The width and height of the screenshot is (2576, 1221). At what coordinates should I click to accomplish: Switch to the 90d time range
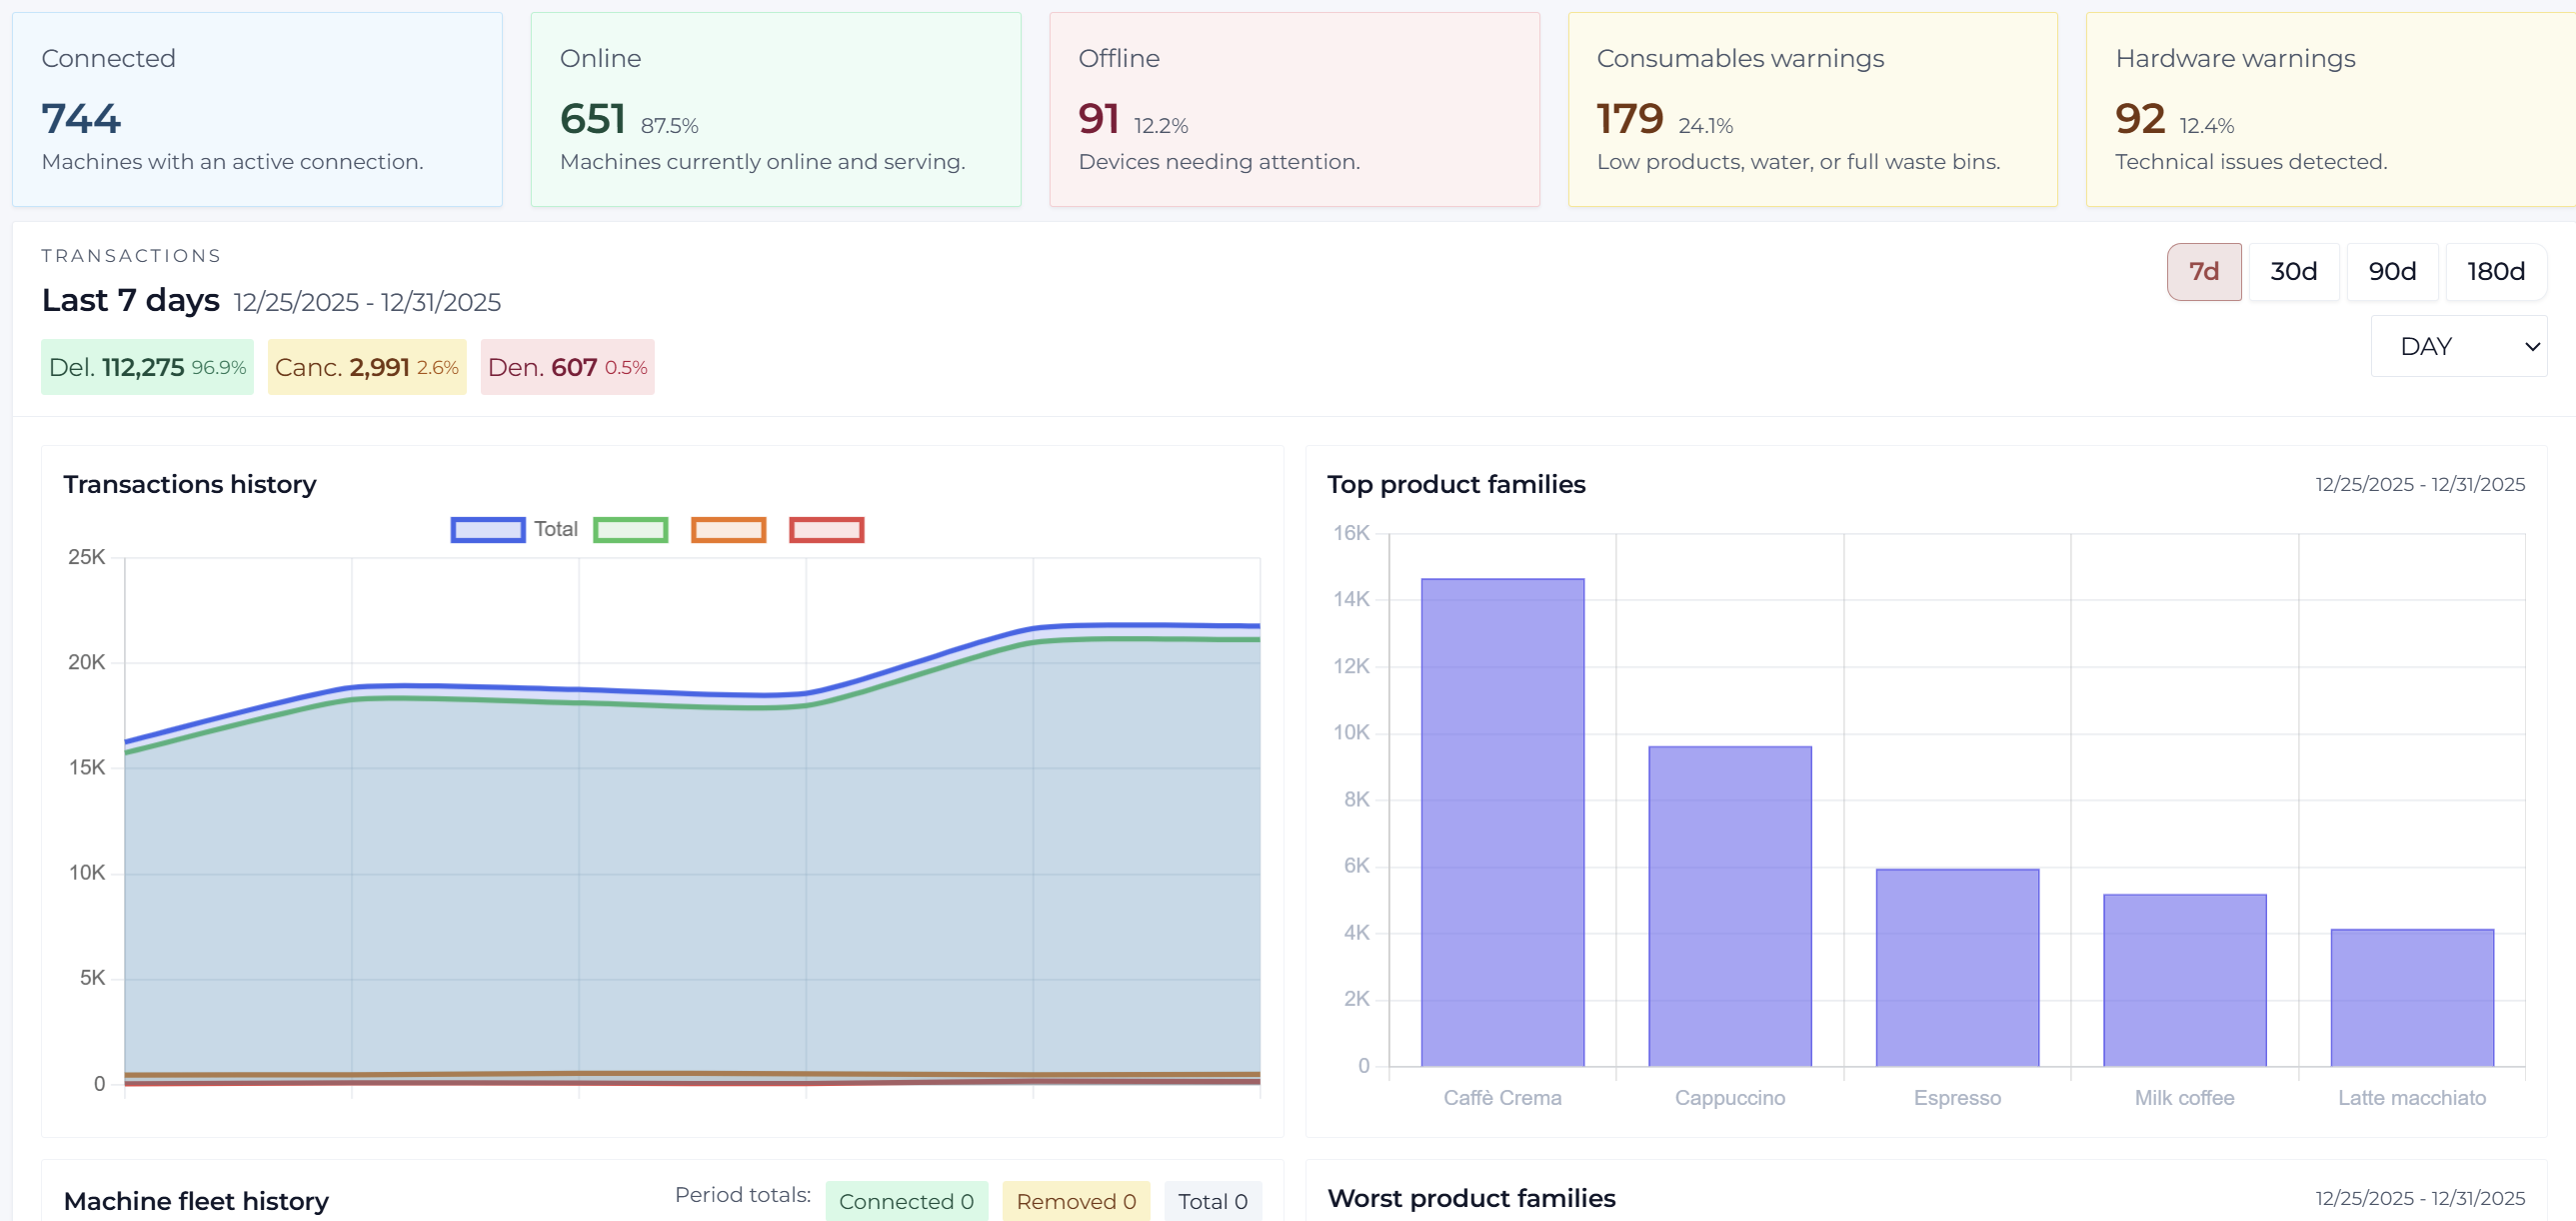[2391, 271]
